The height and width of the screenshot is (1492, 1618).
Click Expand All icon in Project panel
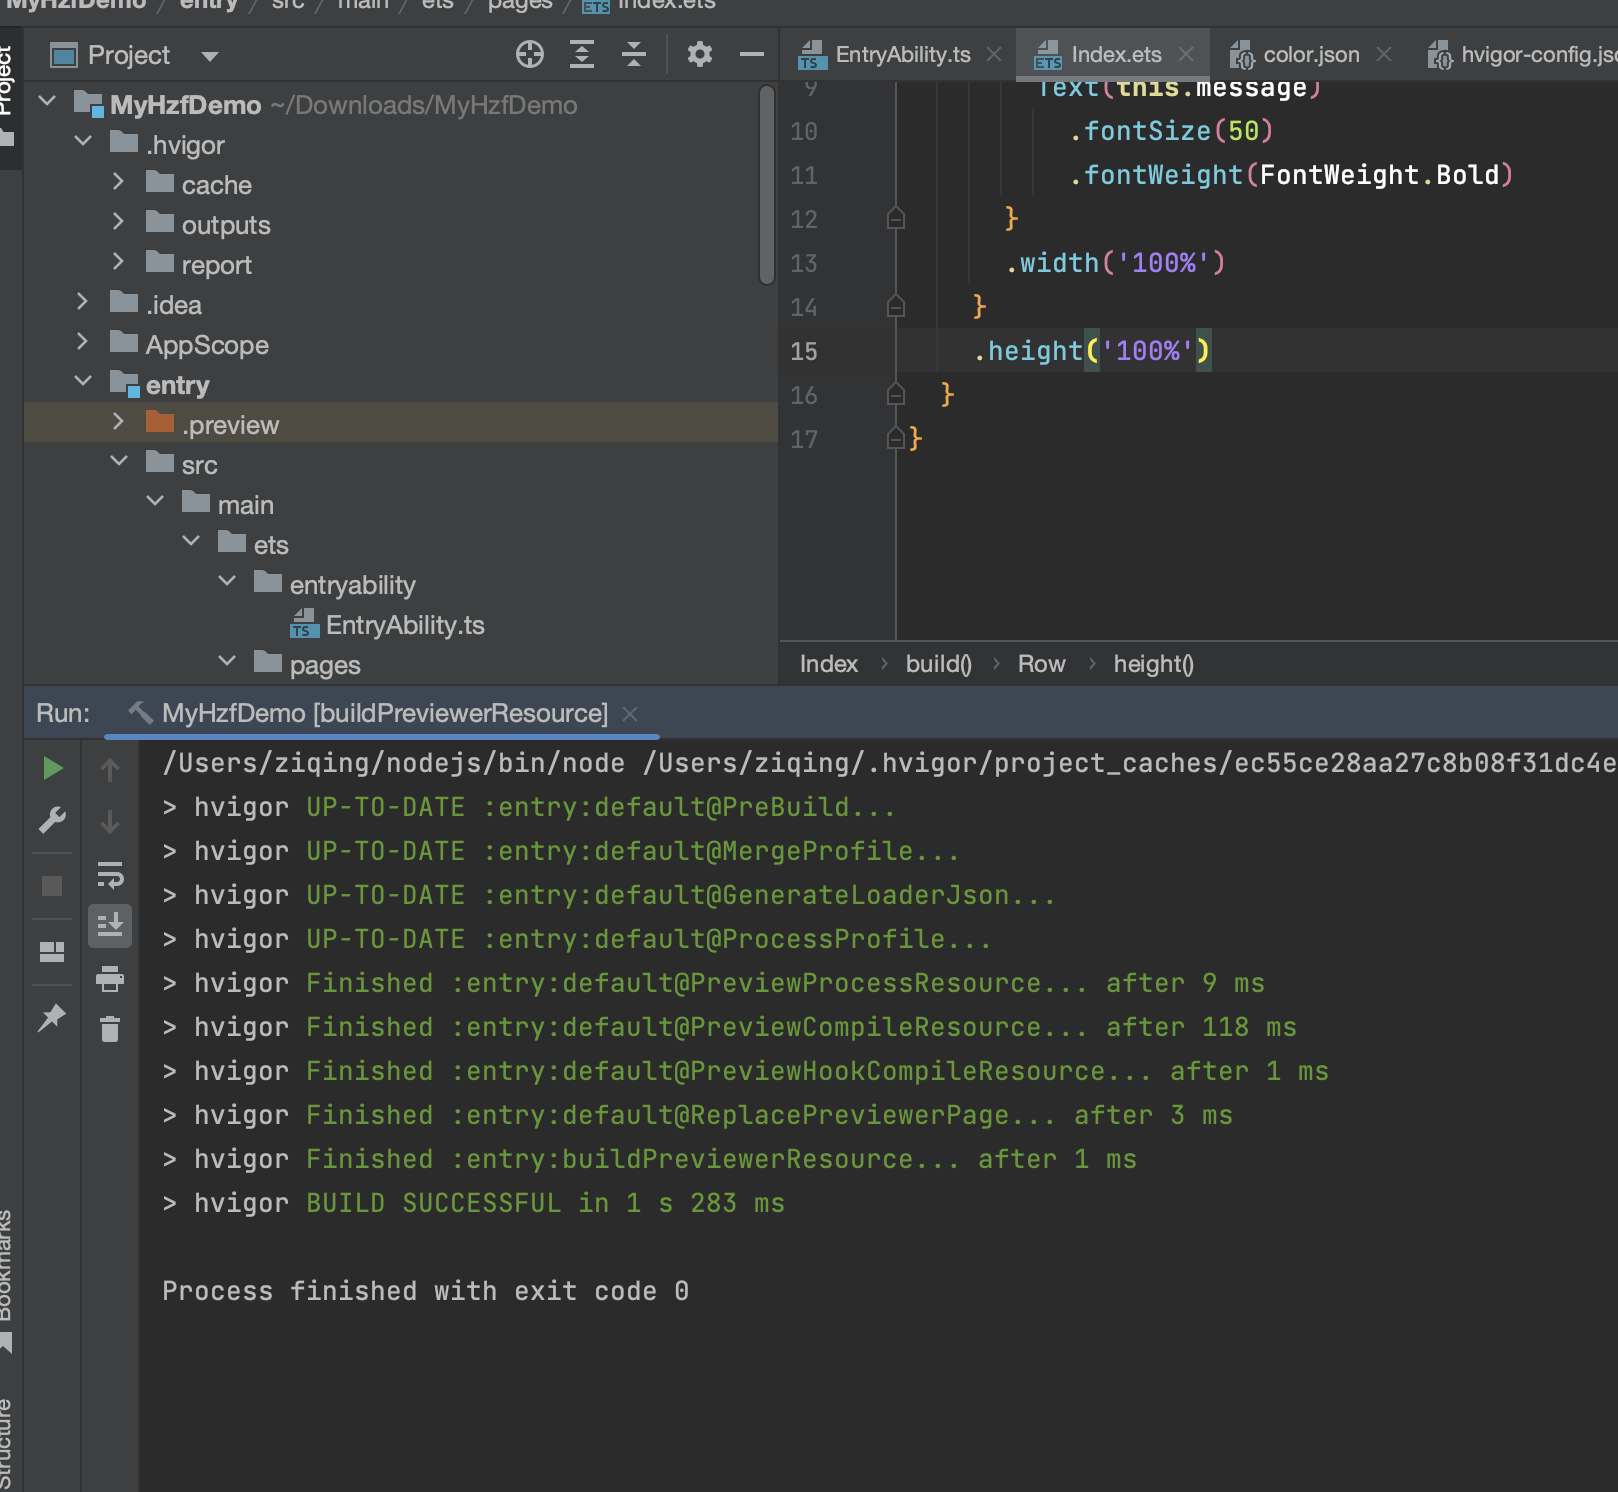pyautogui.click(x=581, y=55)
